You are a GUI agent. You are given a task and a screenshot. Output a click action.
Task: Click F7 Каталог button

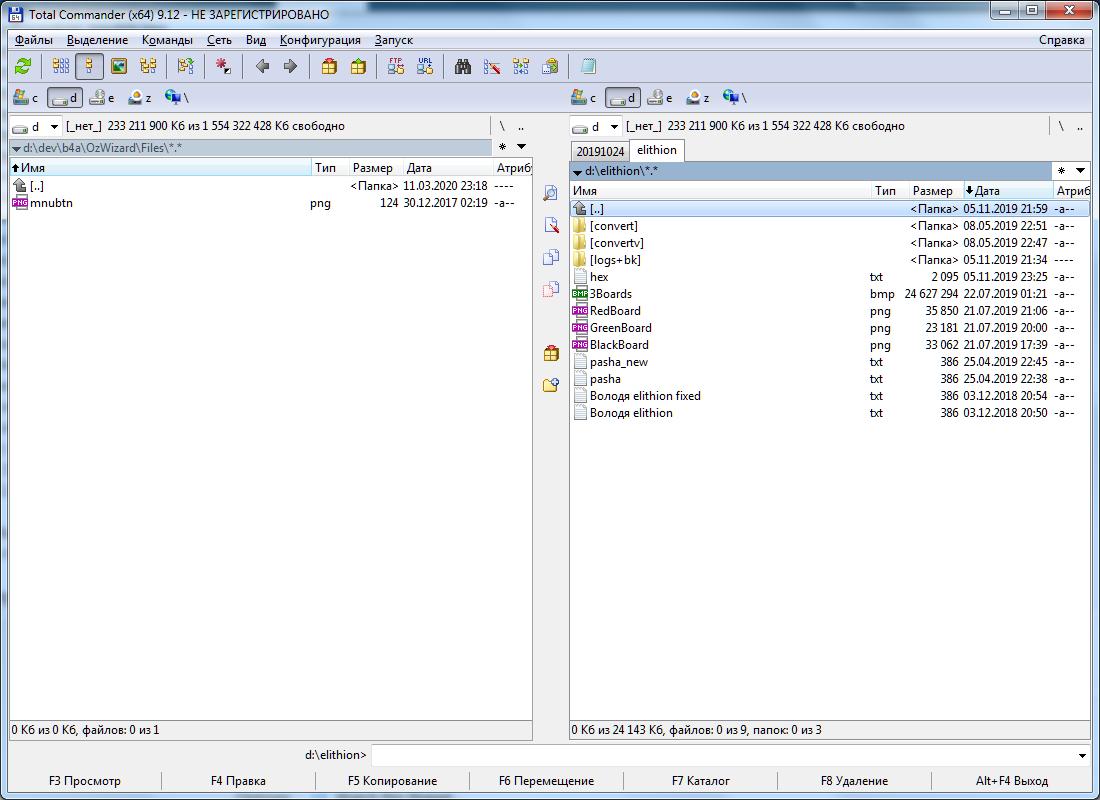coord(700,780)
